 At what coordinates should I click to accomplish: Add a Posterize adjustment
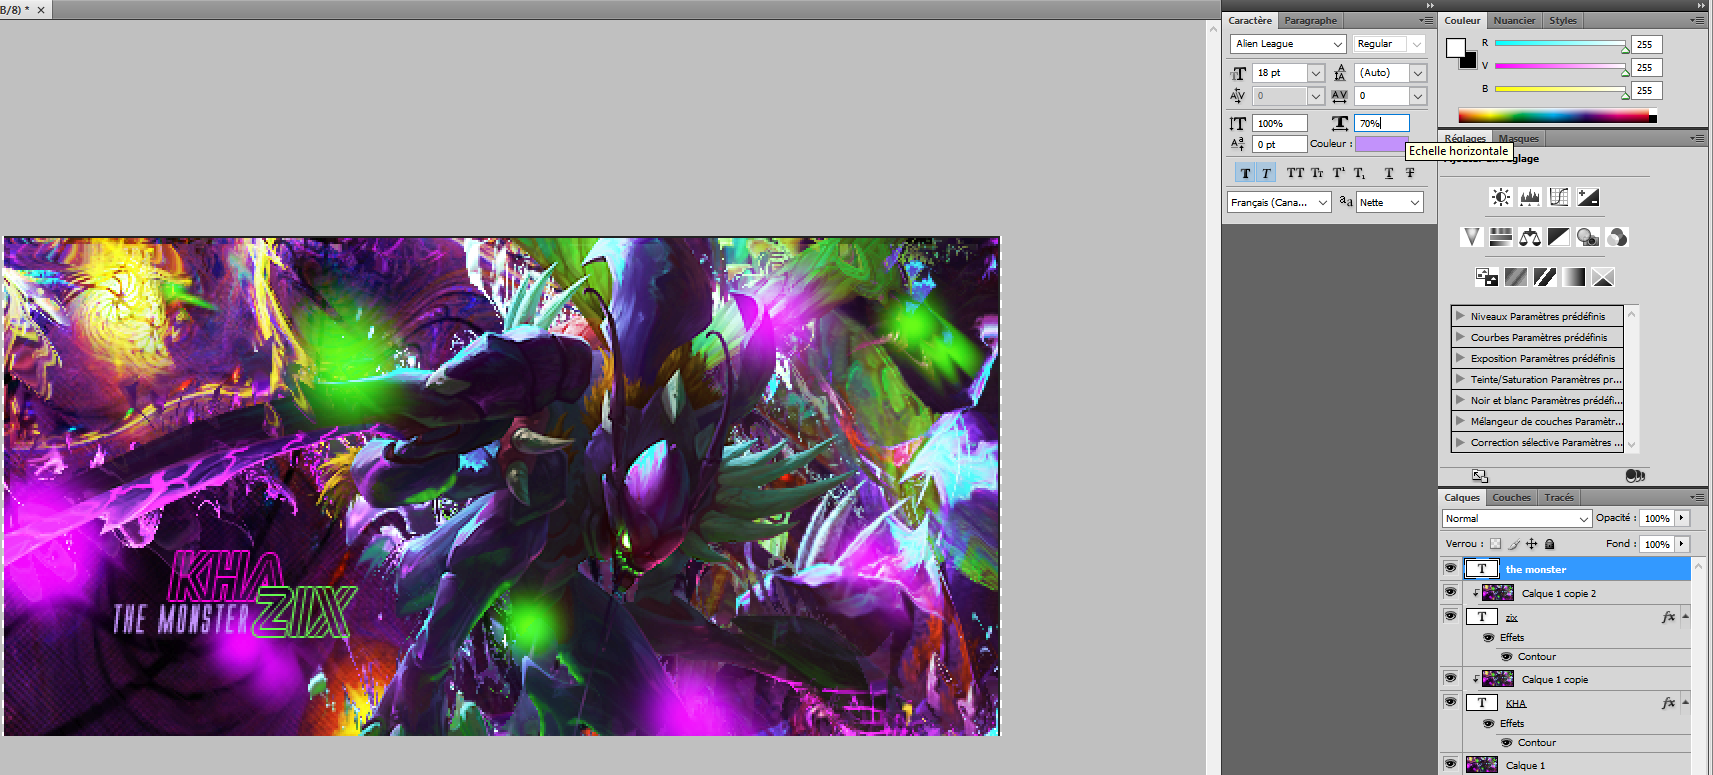tap(1516, 277)
